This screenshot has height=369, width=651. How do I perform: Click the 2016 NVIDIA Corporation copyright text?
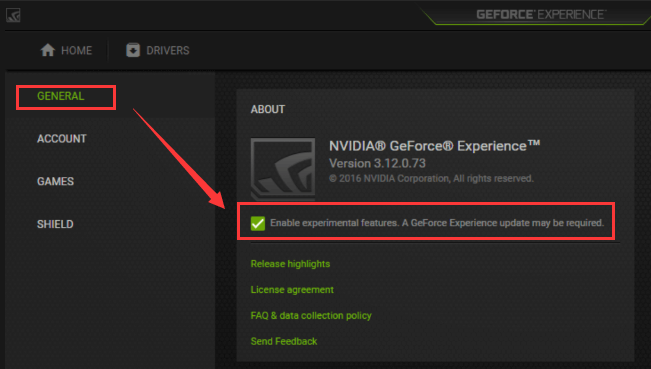click(431, 178)
